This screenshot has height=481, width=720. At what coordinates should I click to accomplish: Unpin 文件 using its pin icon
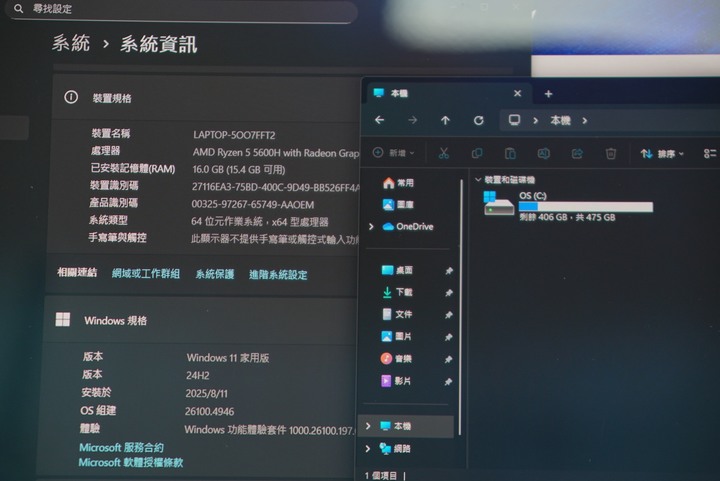coord(449,315)
